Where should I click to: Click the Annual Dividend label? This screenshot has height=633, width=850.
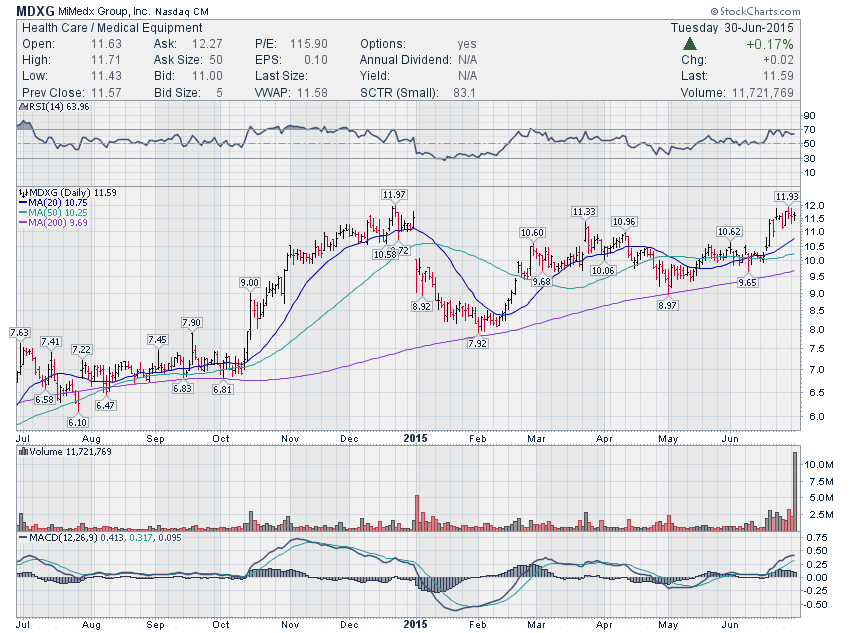405,60
